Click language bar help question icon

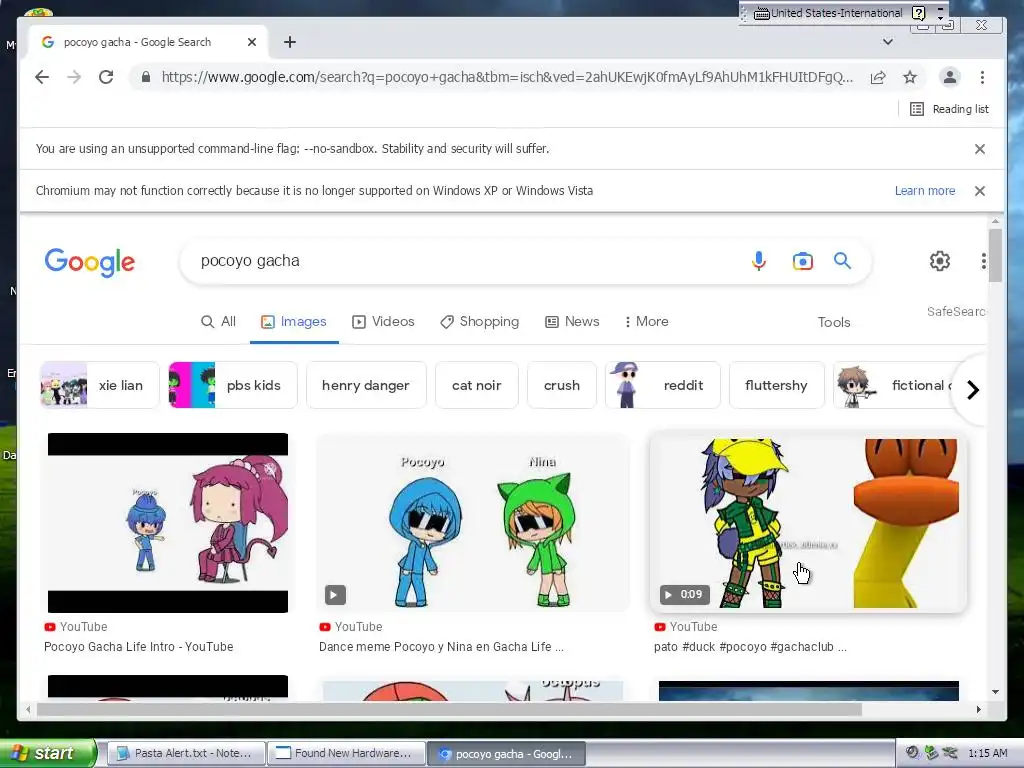tap(918, 13)
